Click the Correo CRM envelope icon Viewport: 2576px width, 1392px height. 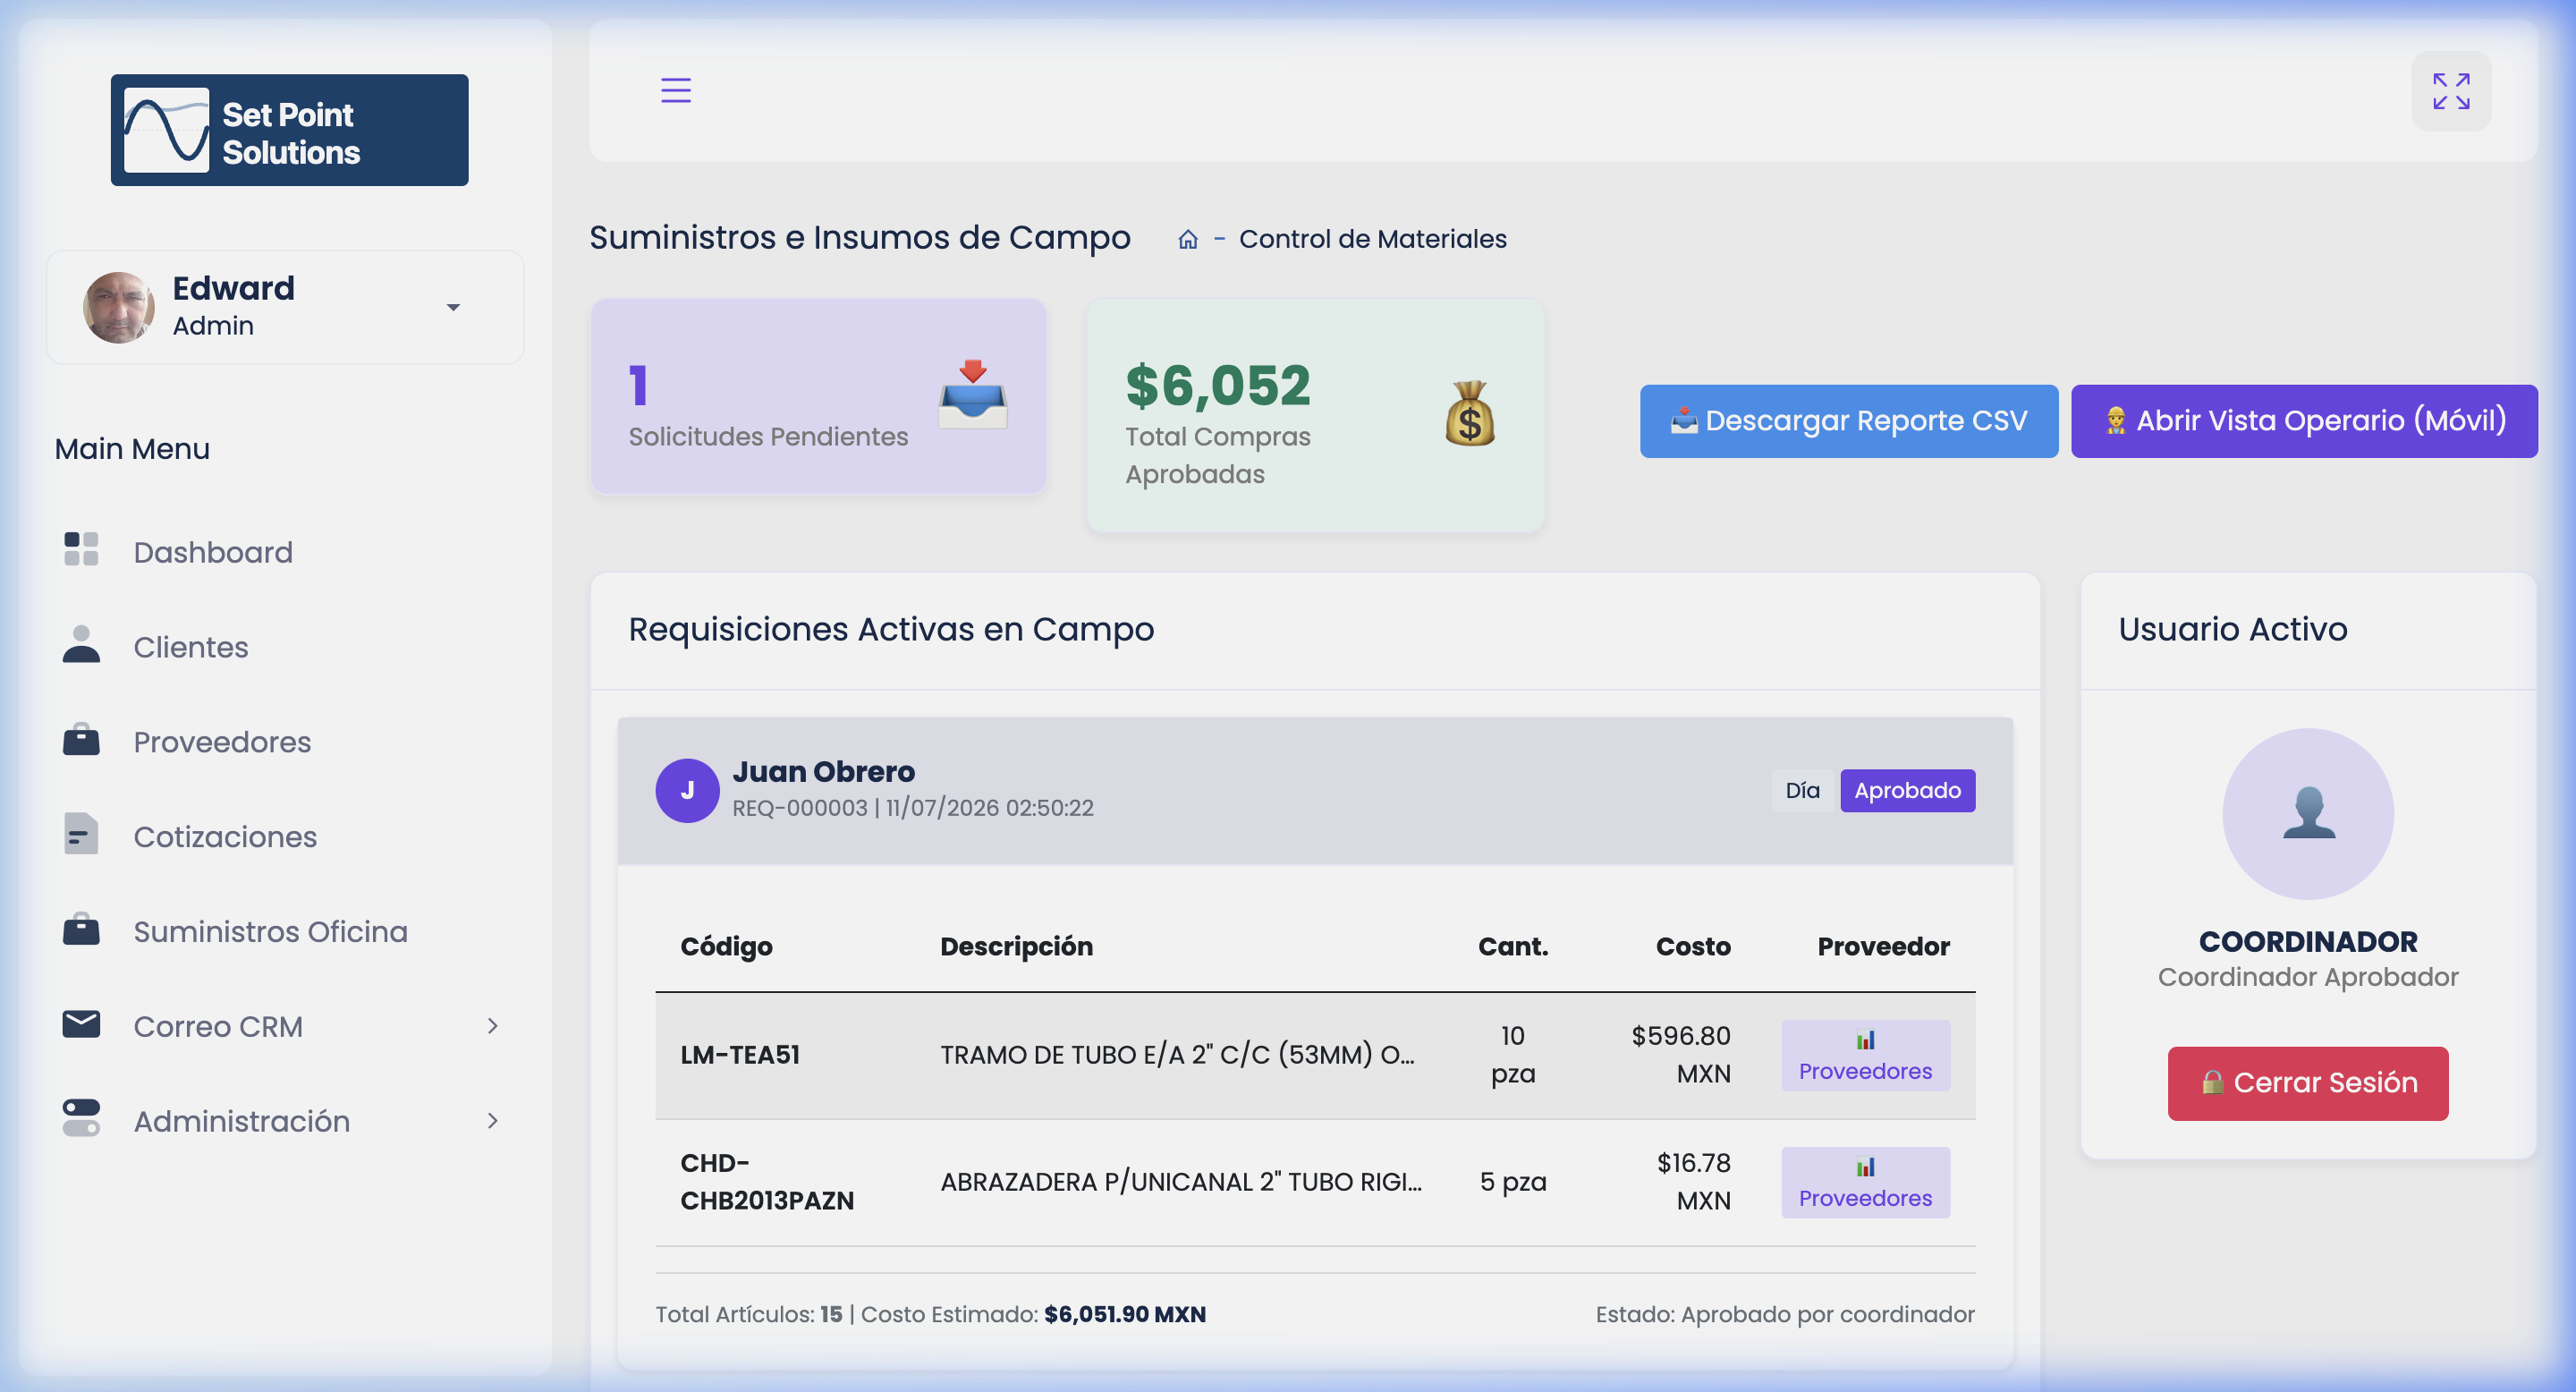(x=81, y=1024)
